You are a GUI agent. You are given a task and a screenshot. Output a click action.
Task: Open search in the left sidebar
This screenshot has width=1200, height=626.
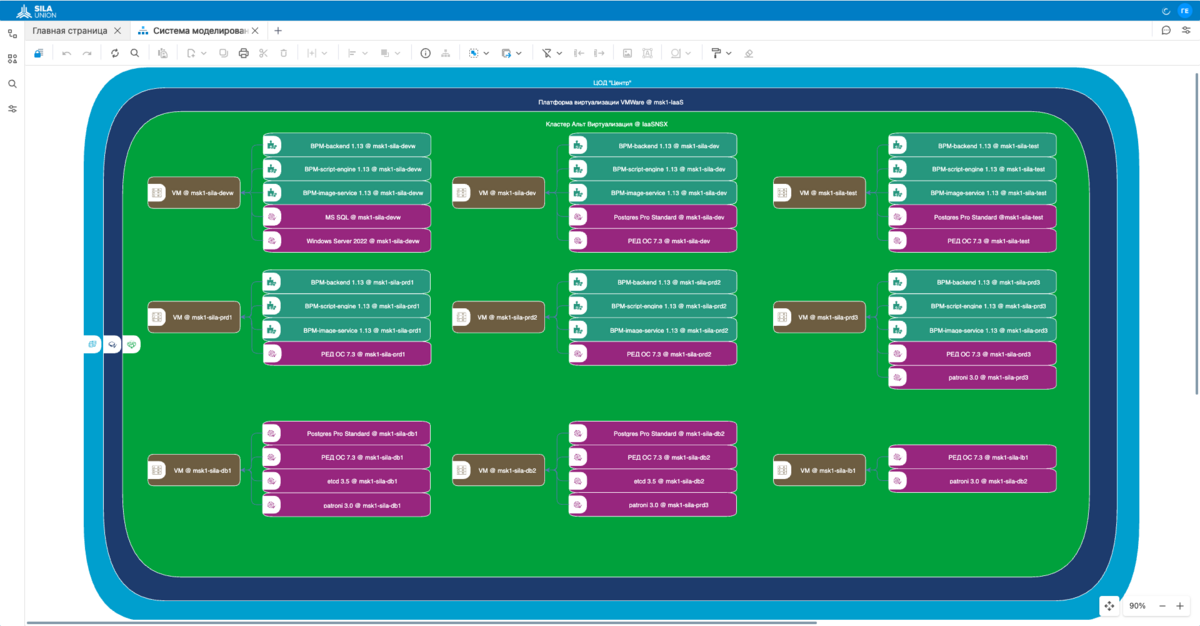click(x=13, y=84)
